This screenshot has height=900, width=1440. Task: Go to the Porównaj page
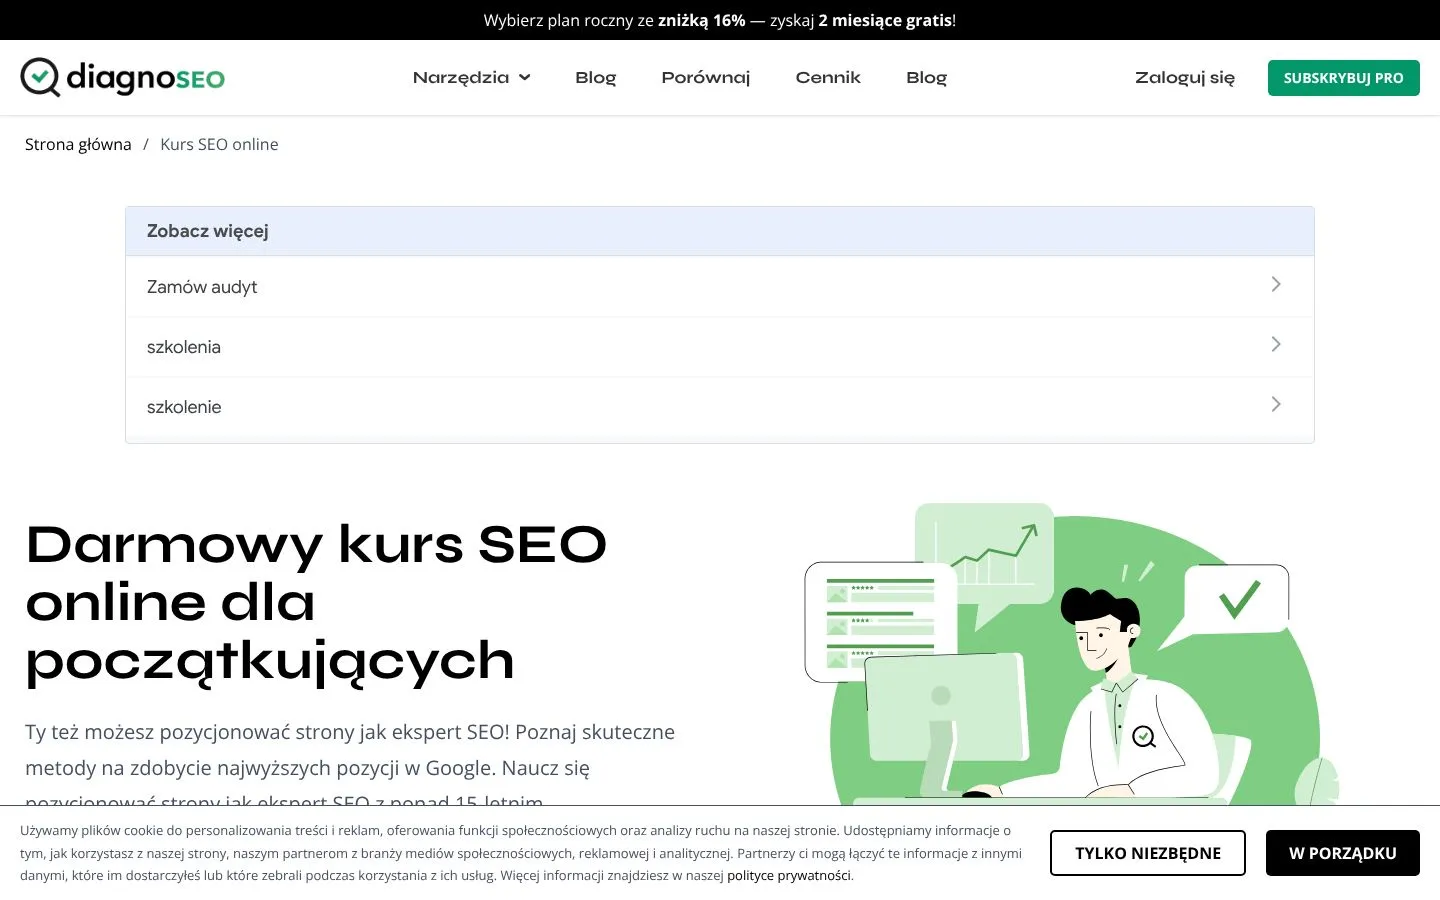706,77
